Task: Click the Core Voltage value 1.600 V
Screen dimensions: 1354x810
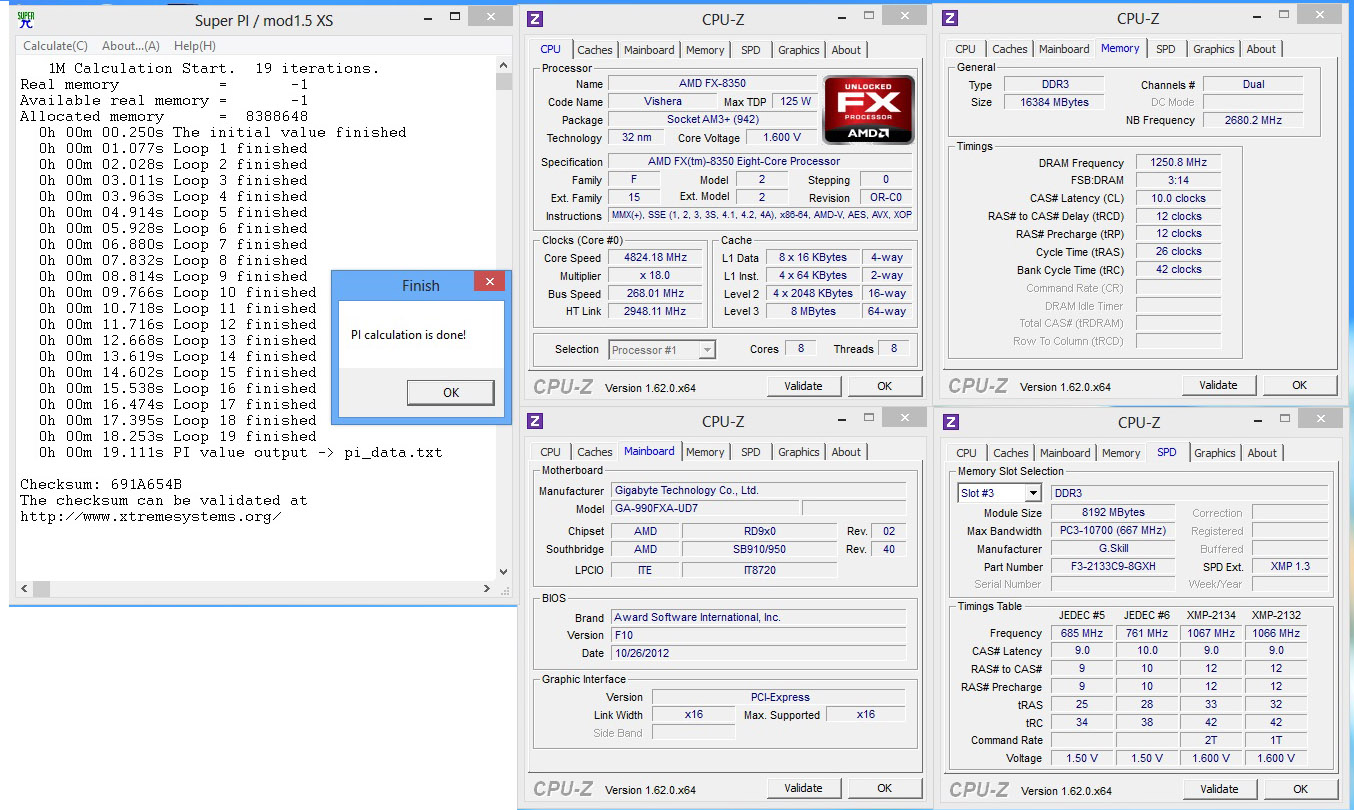Action: pos(781,137)
